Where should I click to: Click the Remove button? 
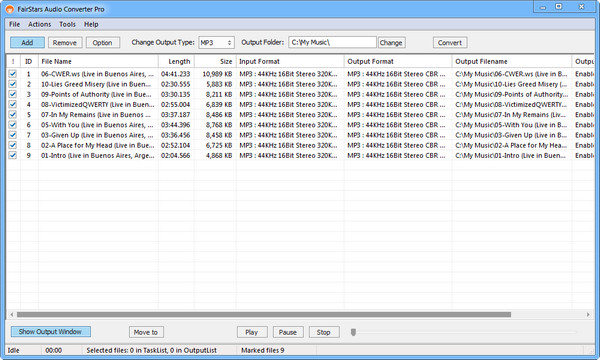click(x=65, y=42)
